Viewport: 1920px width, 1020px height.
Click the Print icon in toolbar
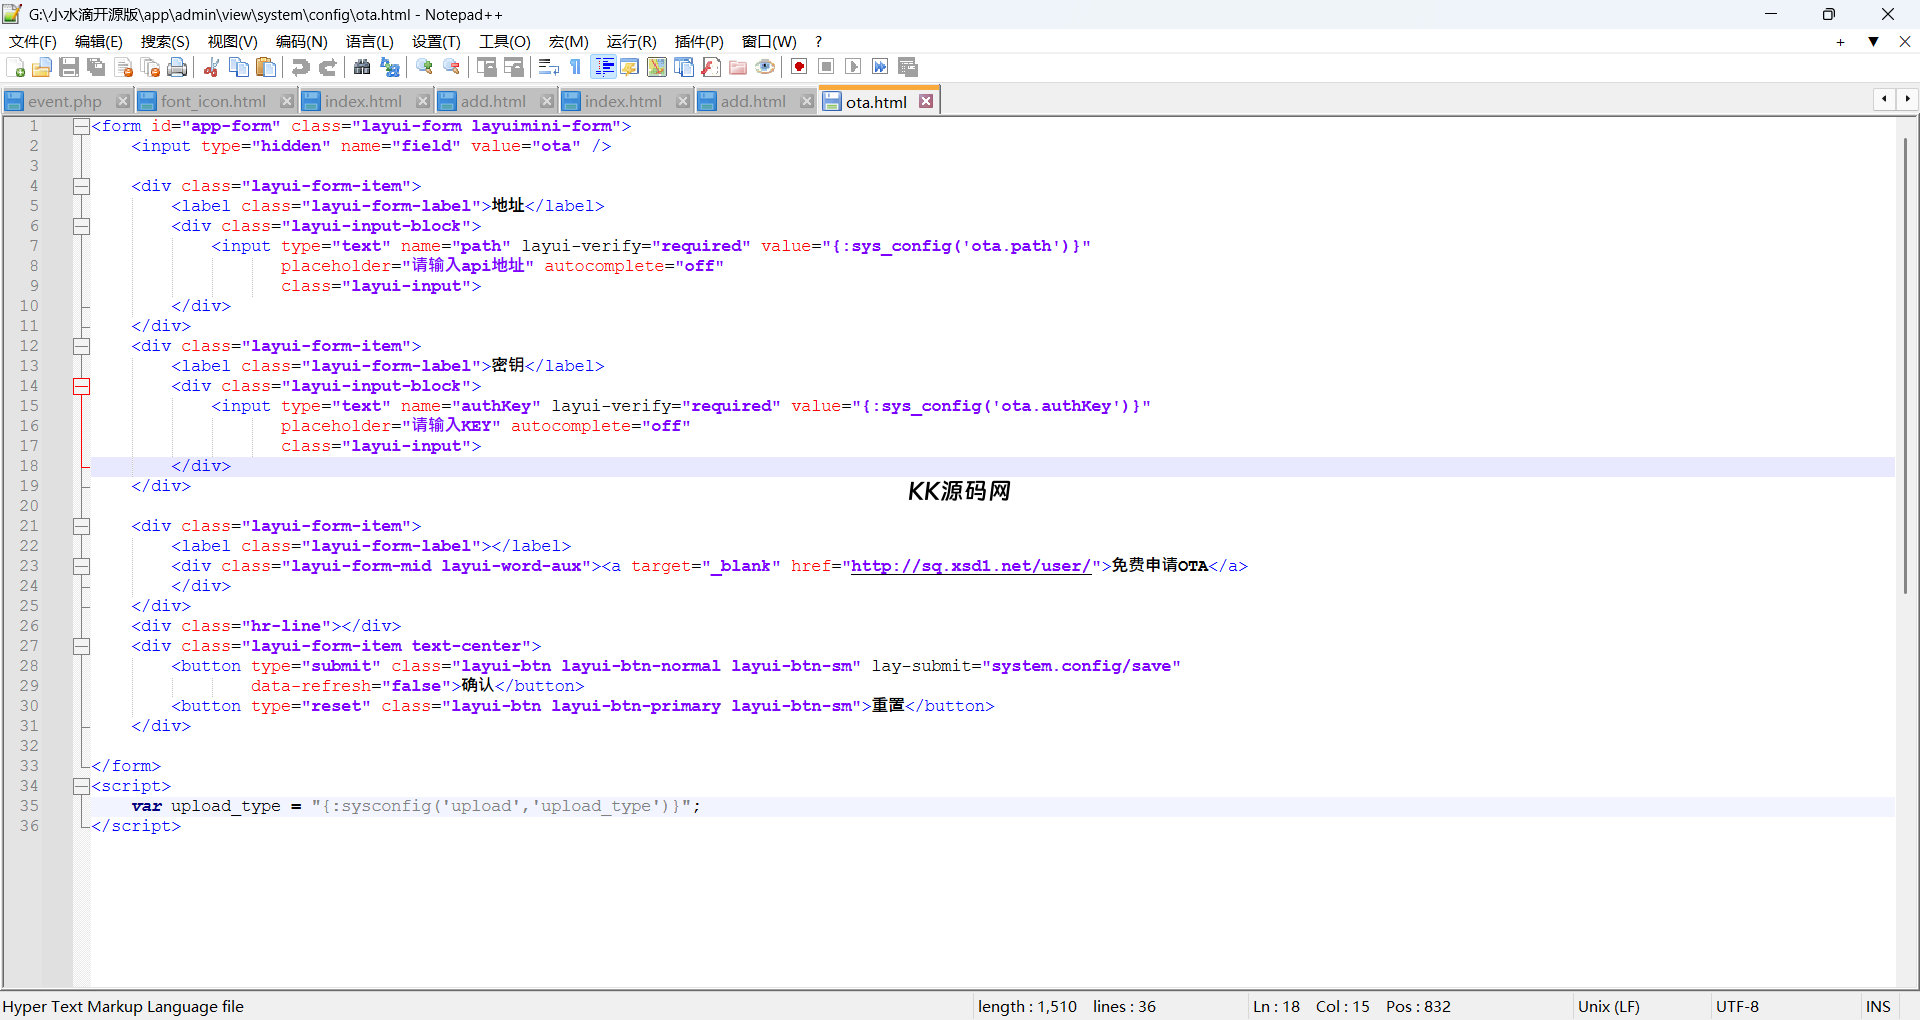tap(177, 67)
